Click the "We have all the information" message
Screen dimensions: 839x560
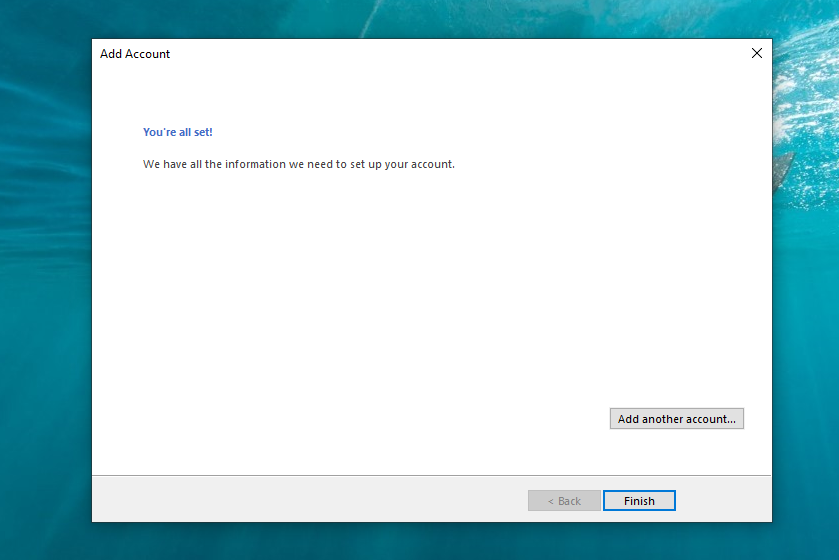pos(299,164)
